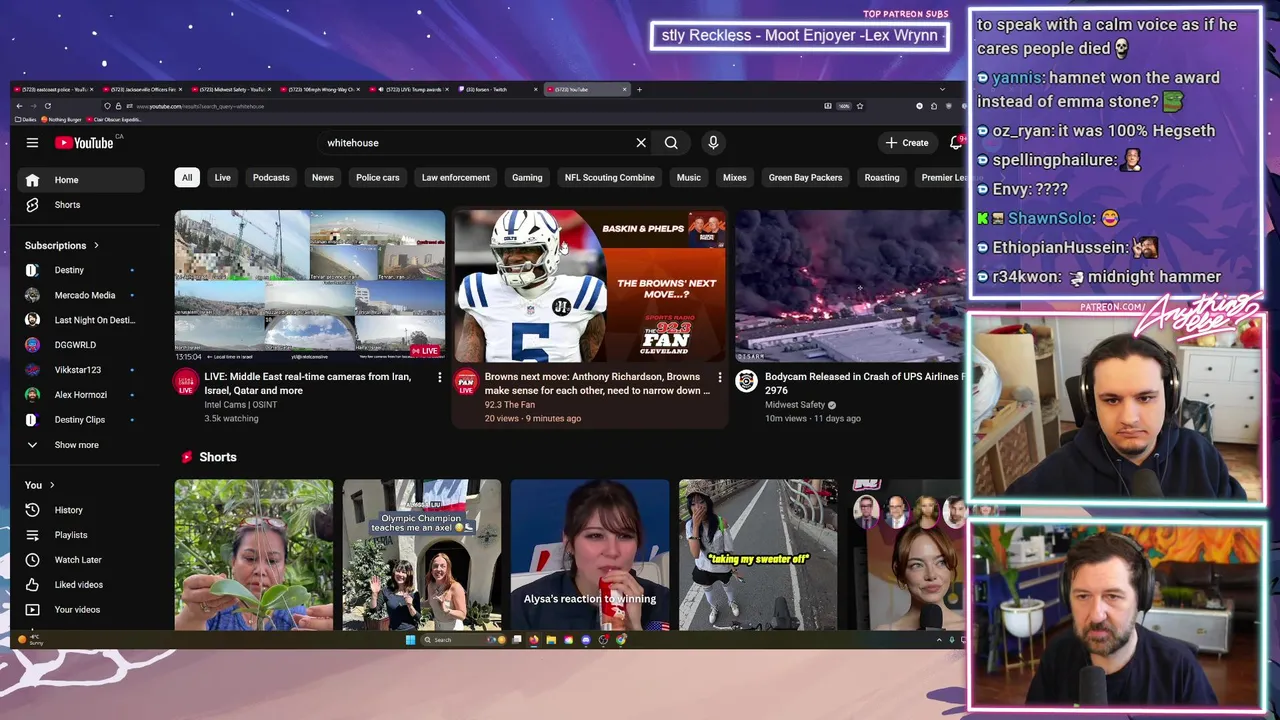Select the Live filter chip
Viewport: 1280px width, 720px height.
pyautogui.click(x=222, y=177)
